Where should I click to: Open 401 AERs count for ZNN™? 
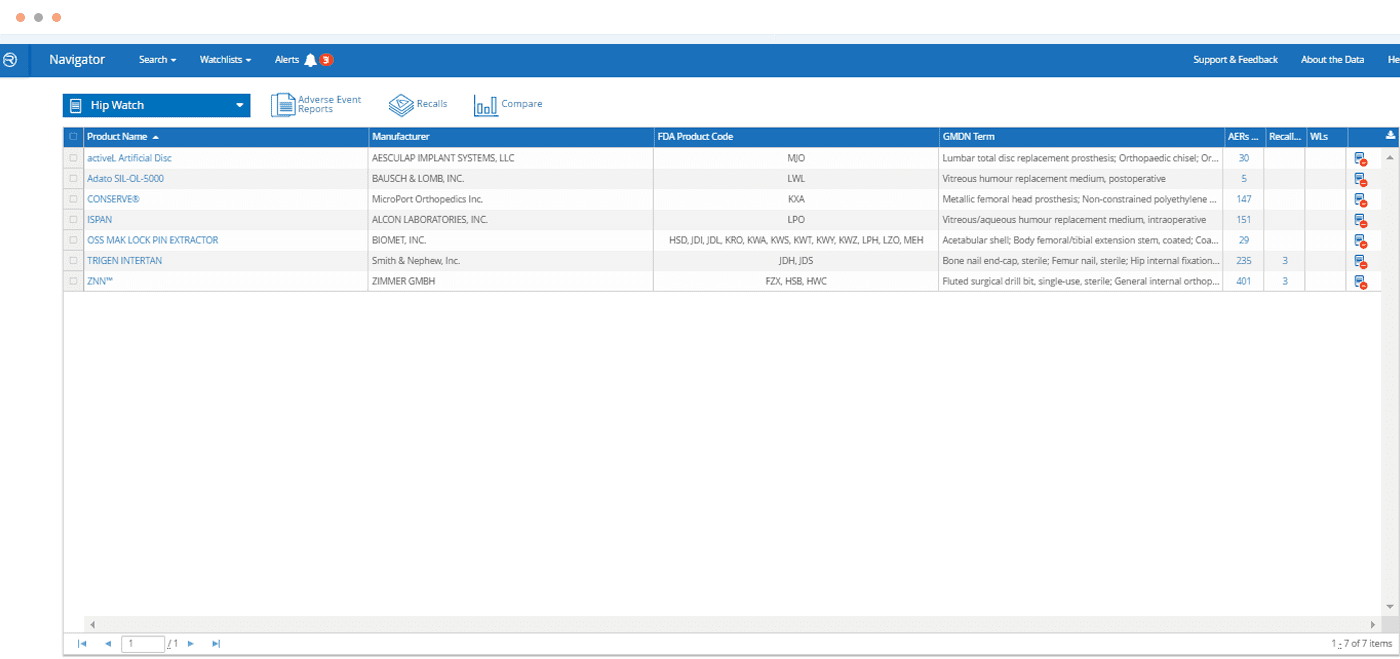[1243, 281]
